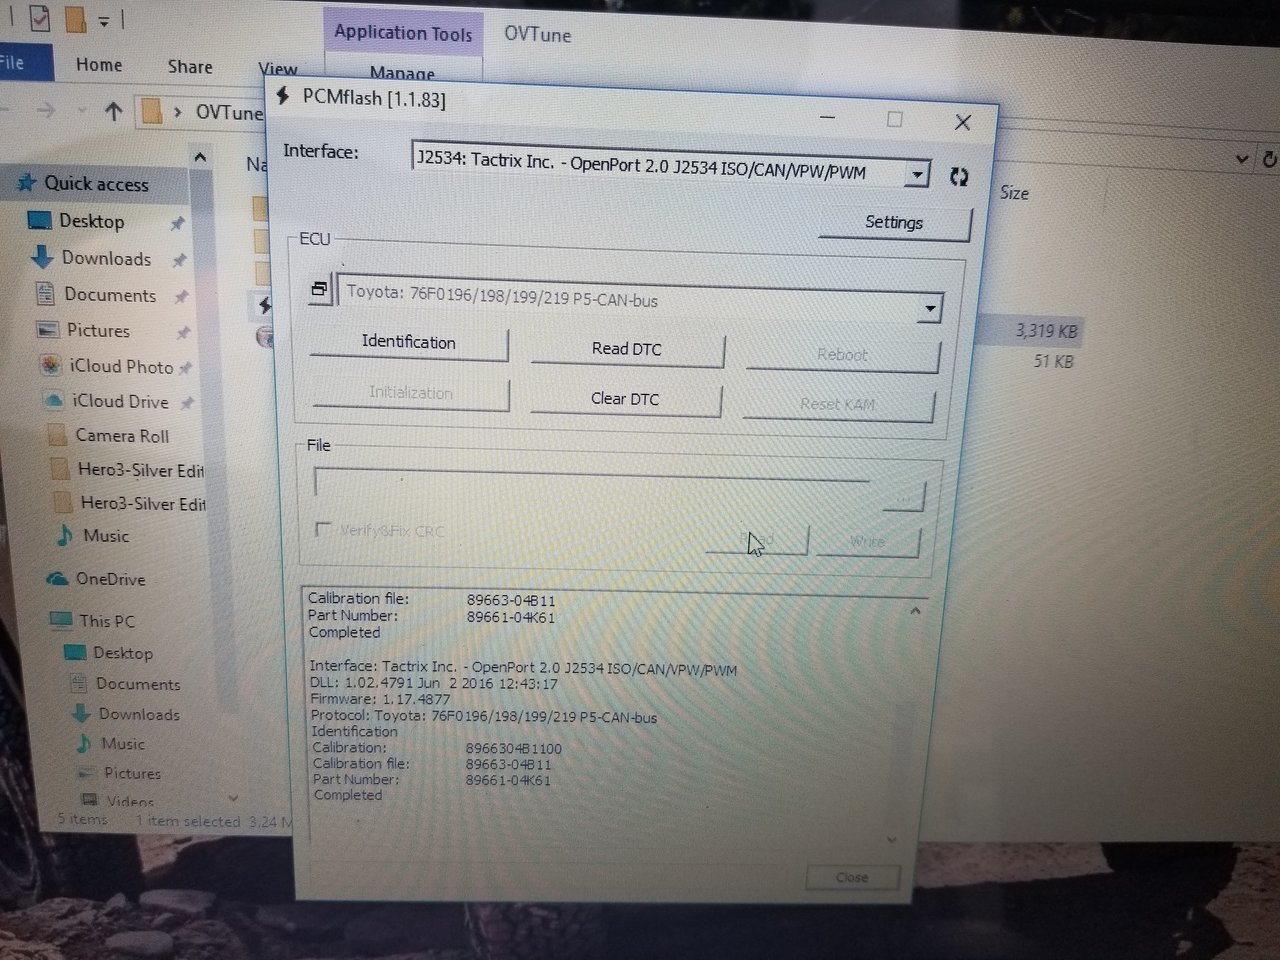The image size is (1280, 960).
Task: Go up one folder level in Explorer
Action: tap(114, 111)
